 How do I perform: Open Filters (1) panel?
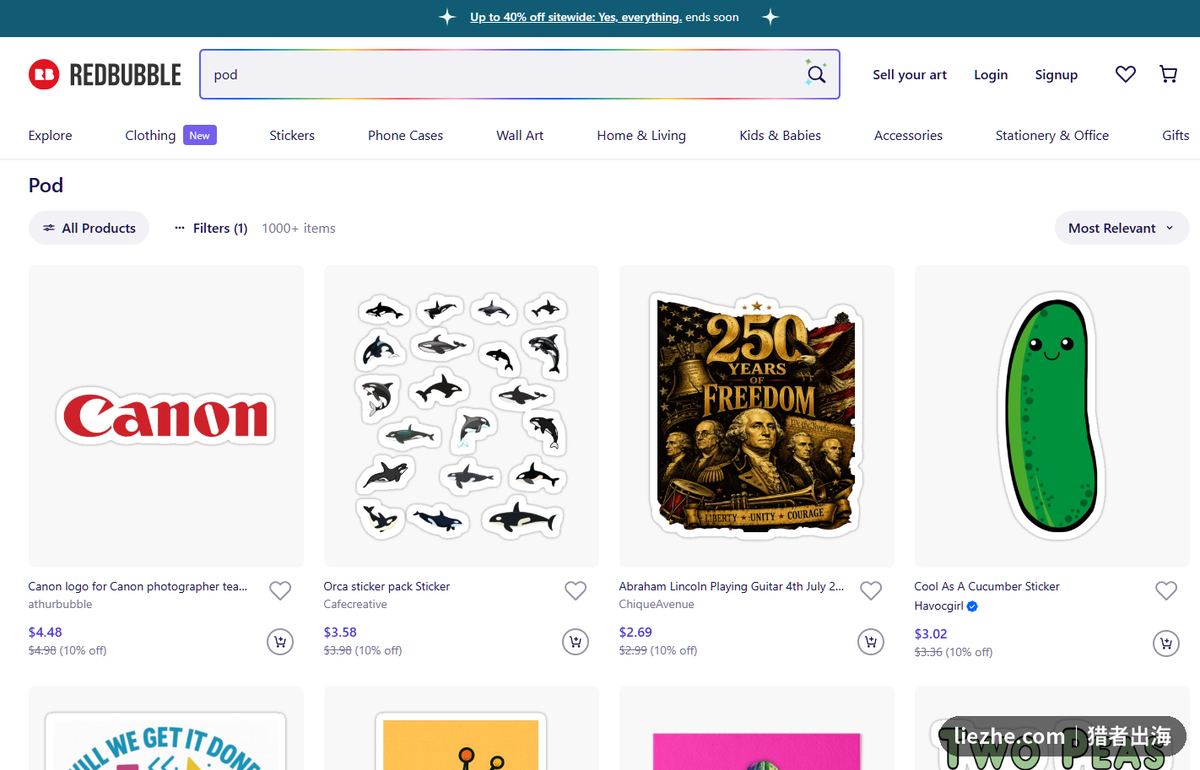tap(211, 228)
